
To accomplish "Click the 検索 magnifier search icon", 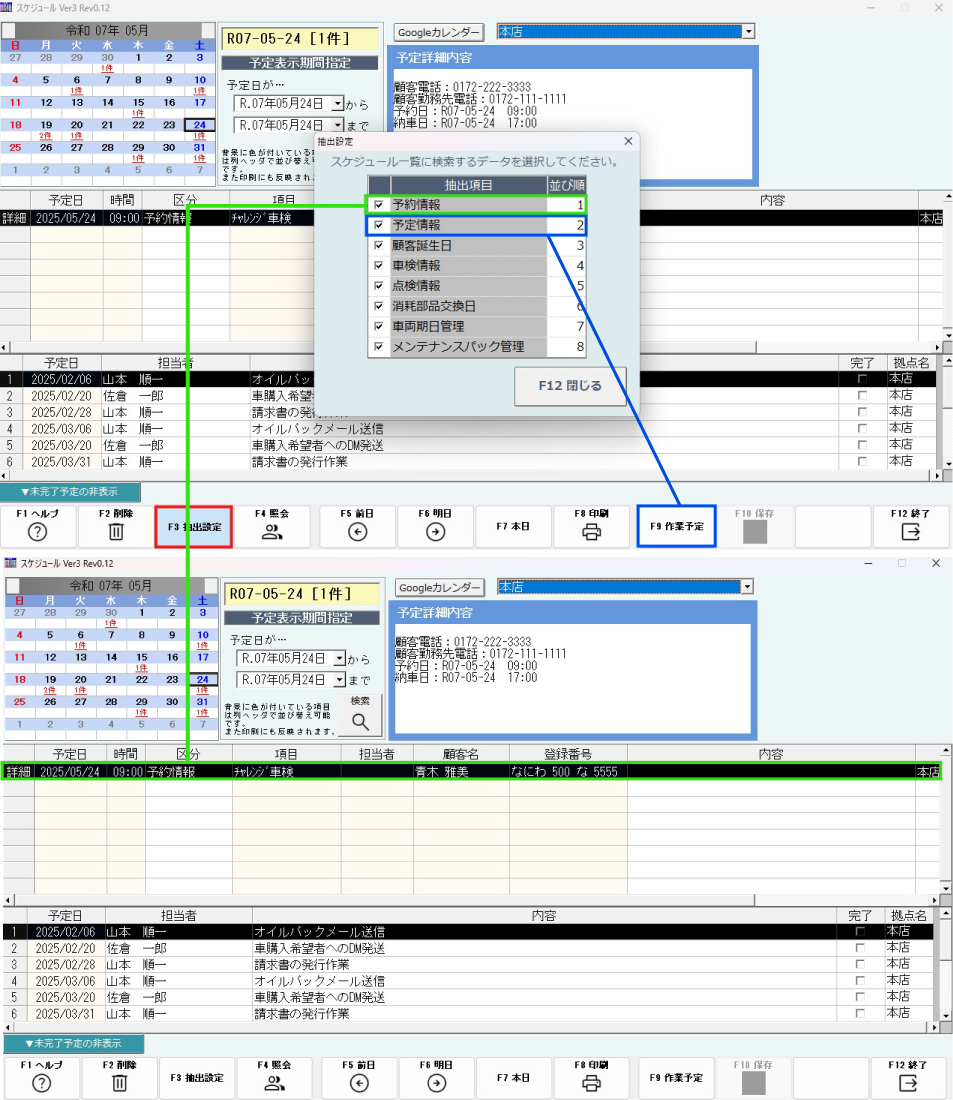I will coord(360,721).
